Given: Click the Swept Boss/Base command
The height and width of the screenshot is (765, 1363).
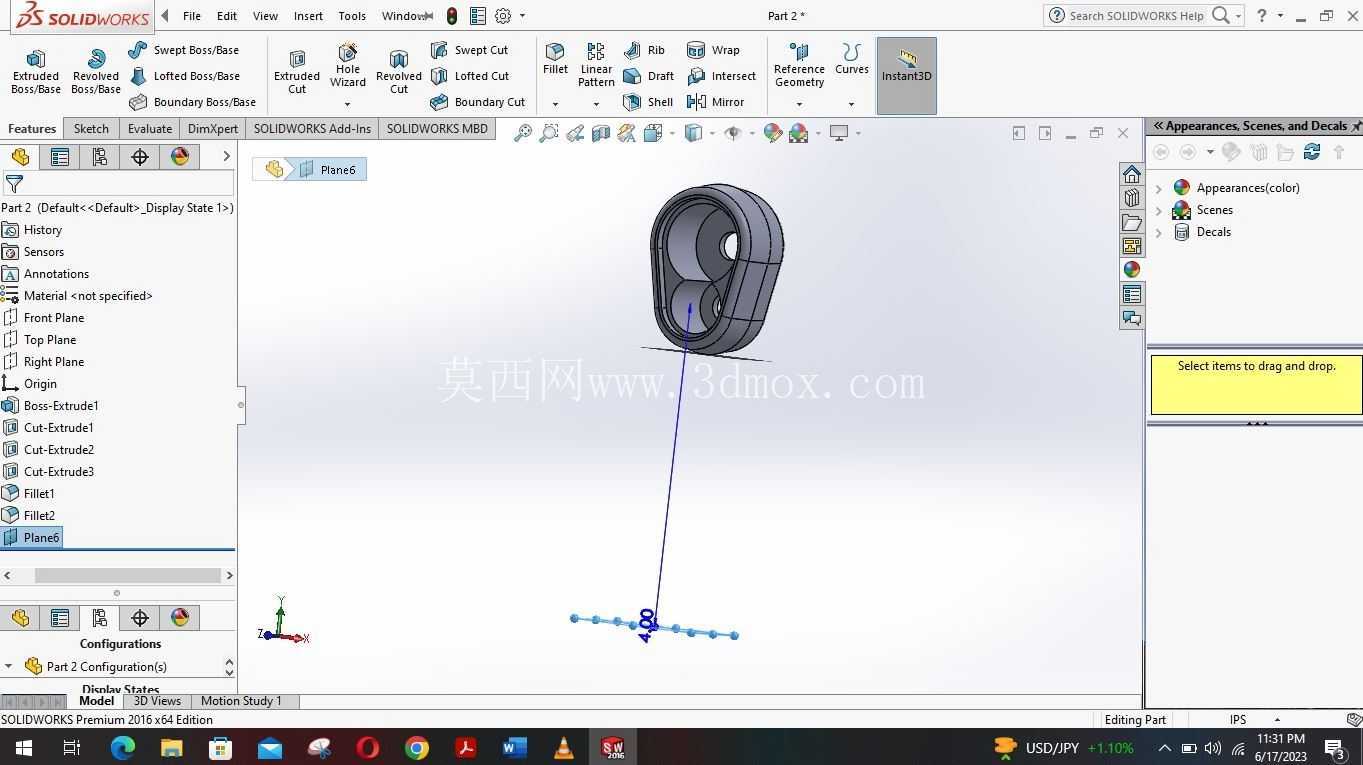Looking at the screenshot, I should click(x=184, y=50).
